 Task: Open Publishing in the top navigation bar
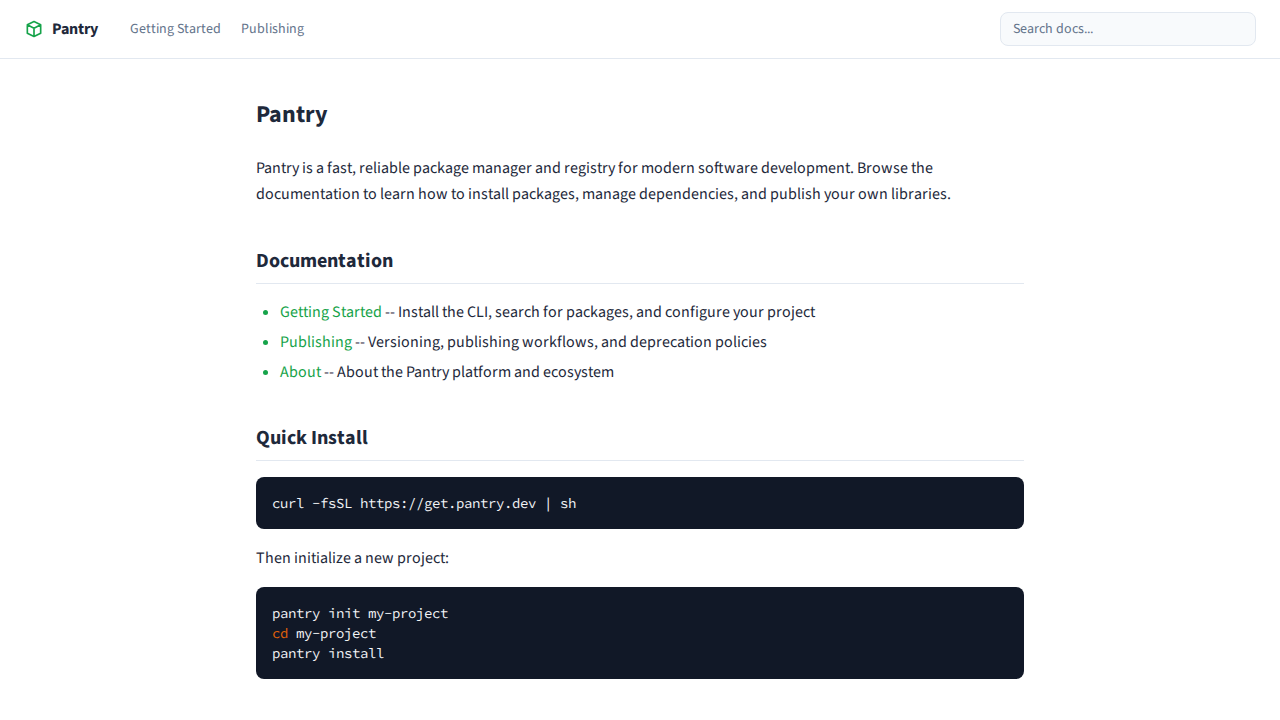tap(272, 29)
